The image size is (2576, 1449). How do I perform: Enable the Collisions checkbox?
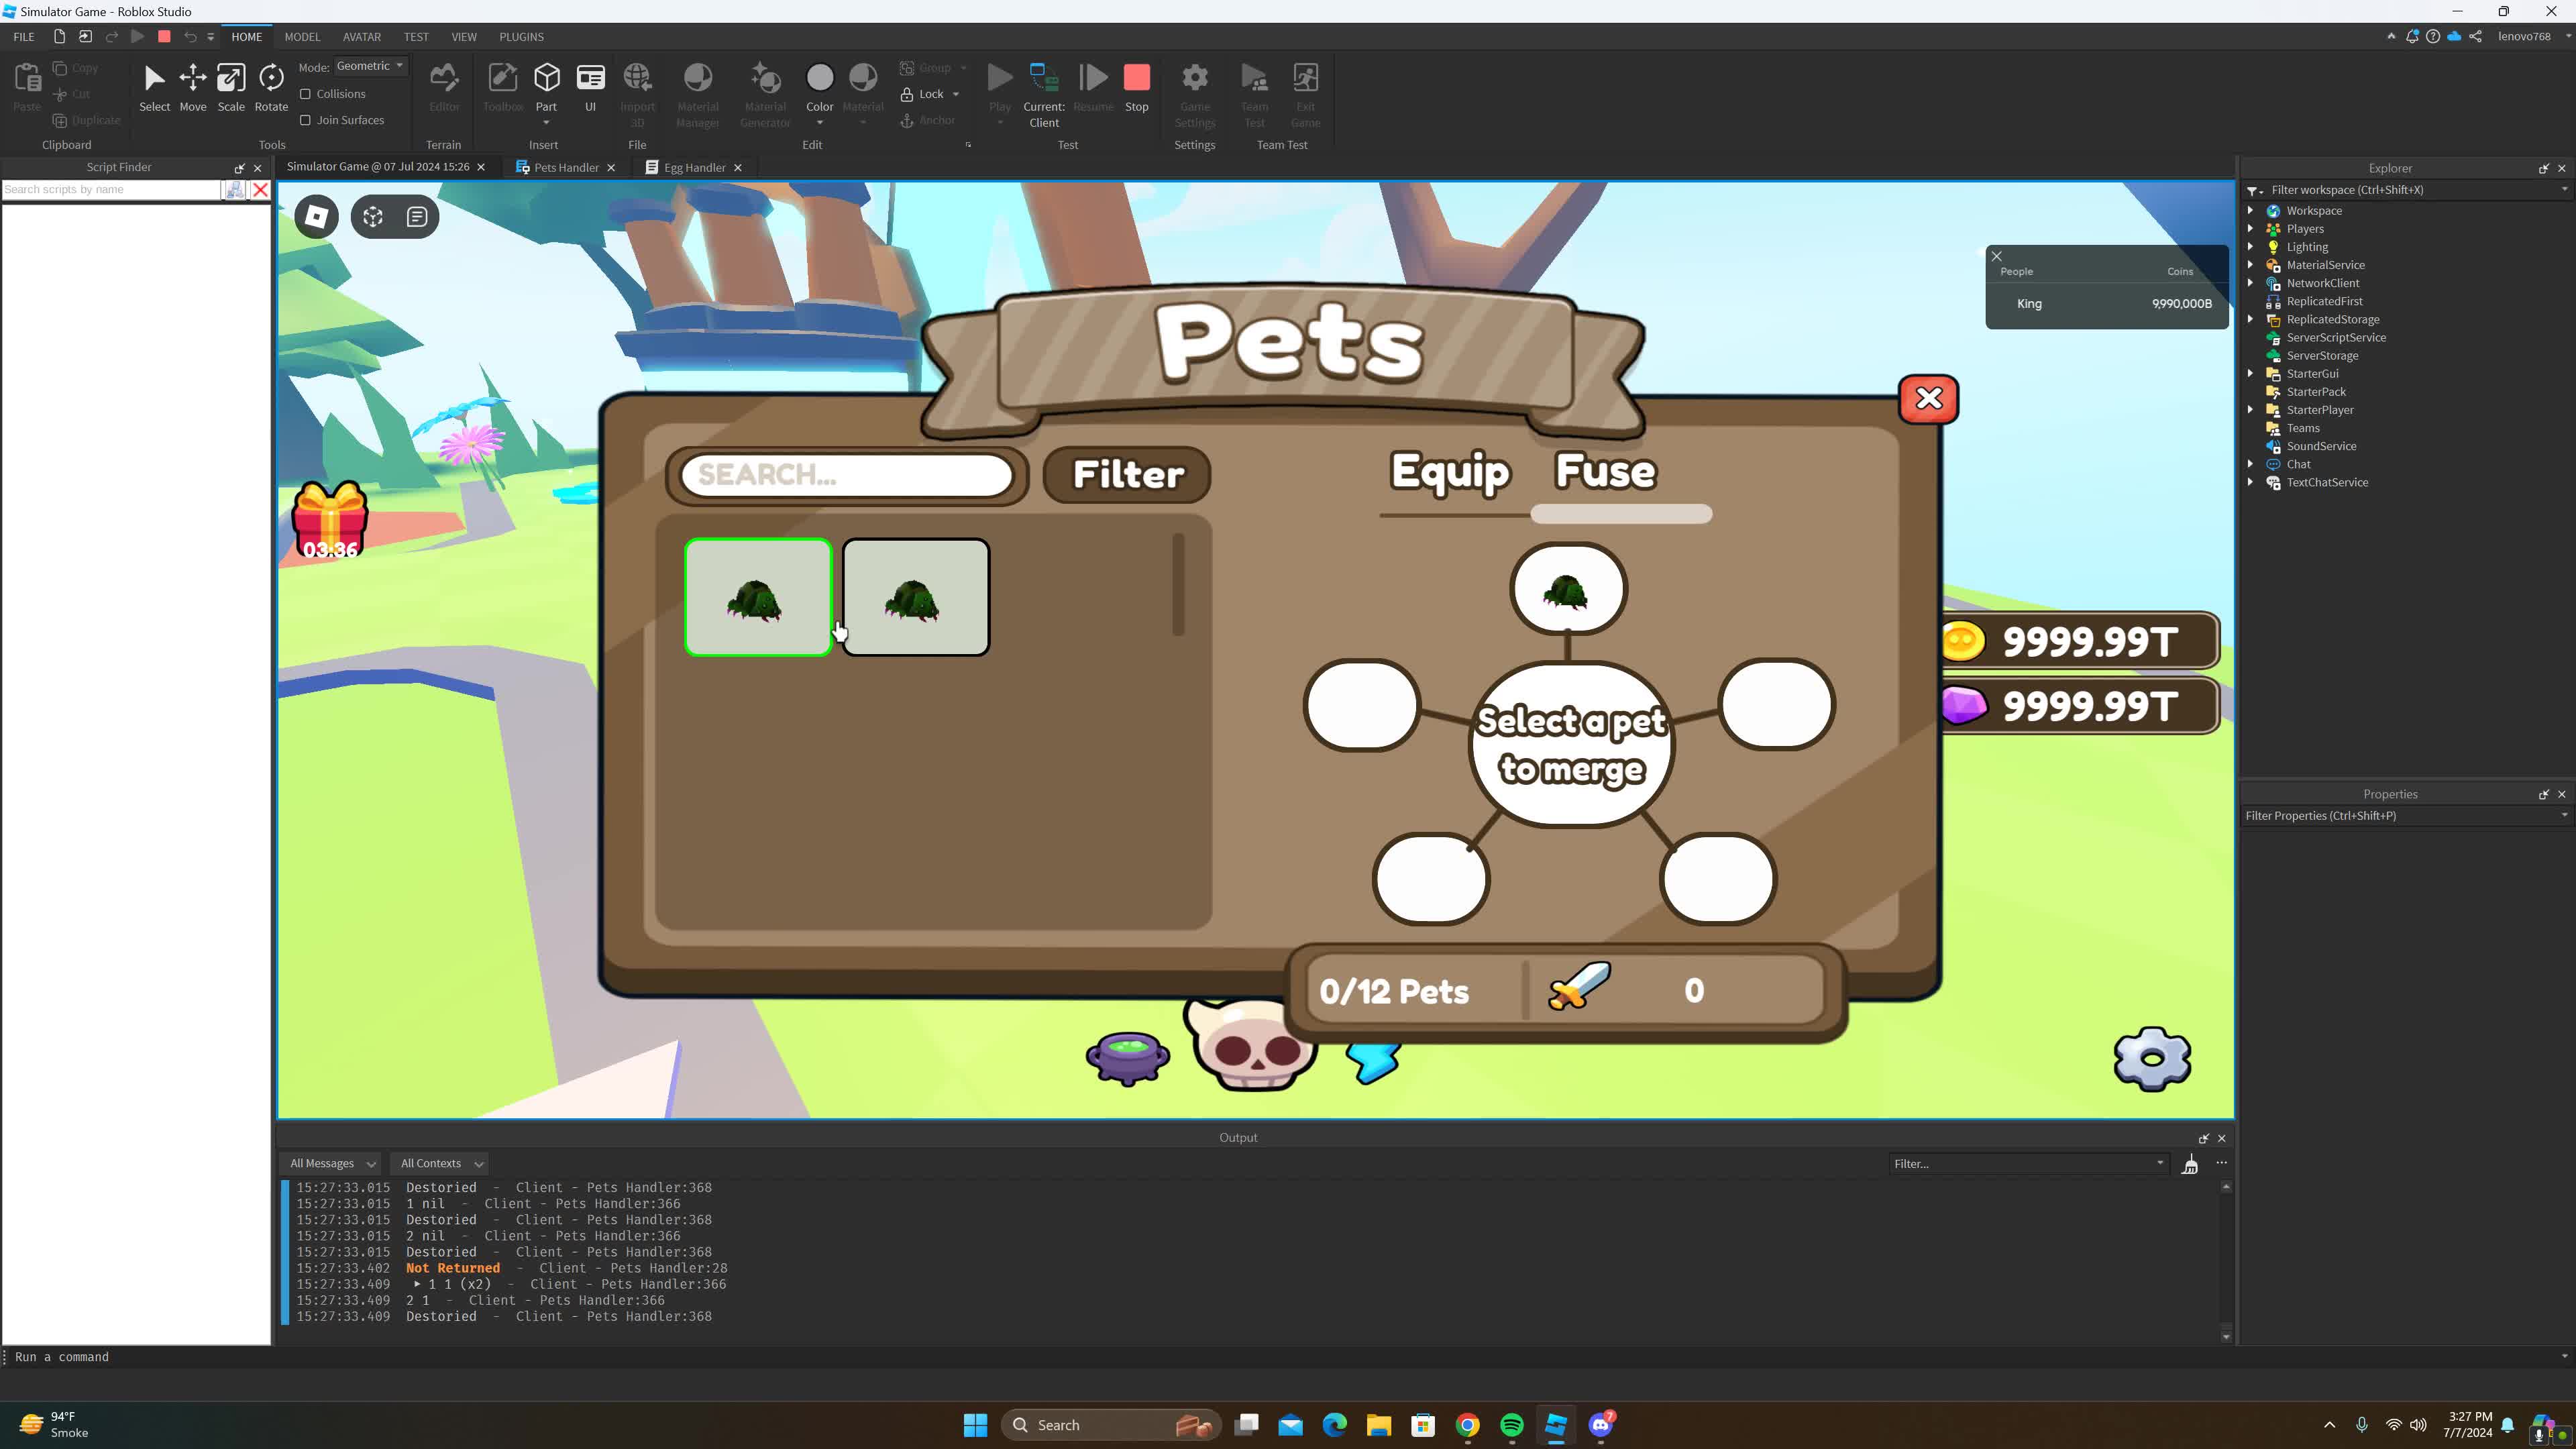pyautogui.click(x=306, y=93)
